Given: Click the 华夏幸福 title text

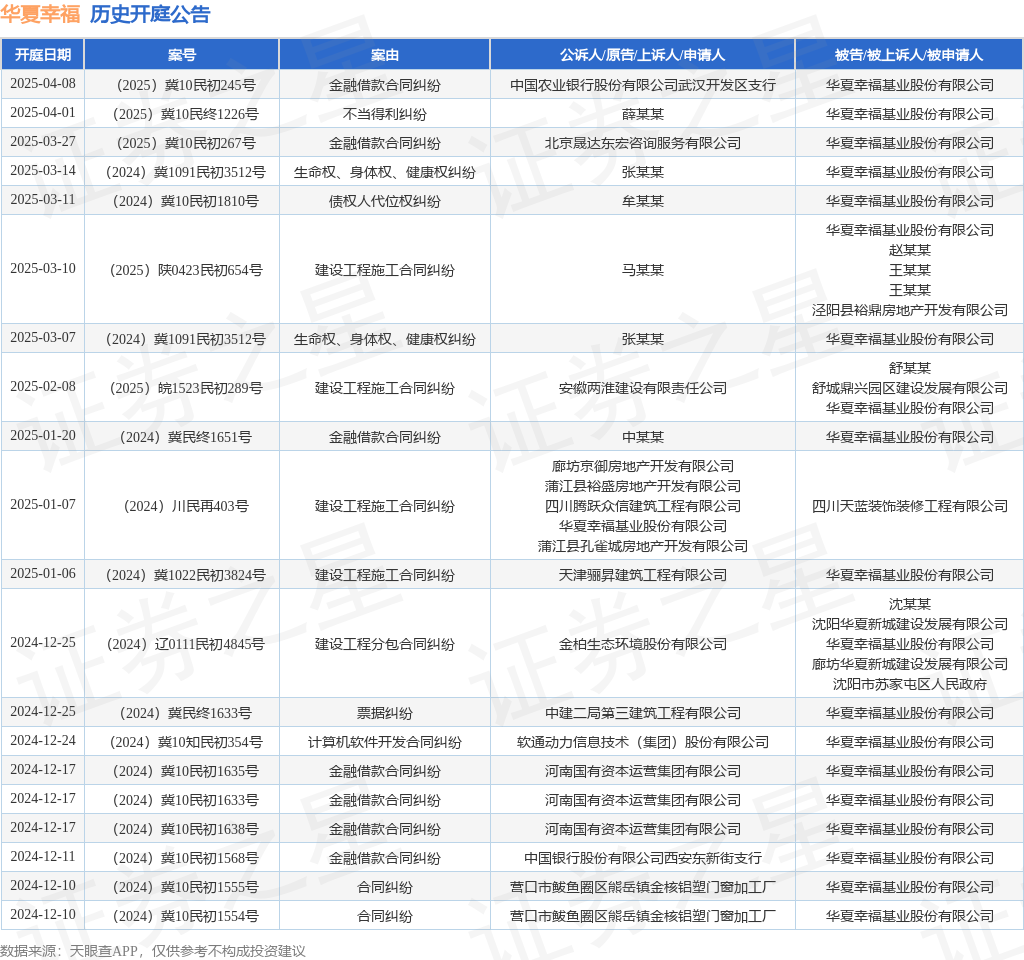Looking at the screenshot, I should click(x=40, y=14).
